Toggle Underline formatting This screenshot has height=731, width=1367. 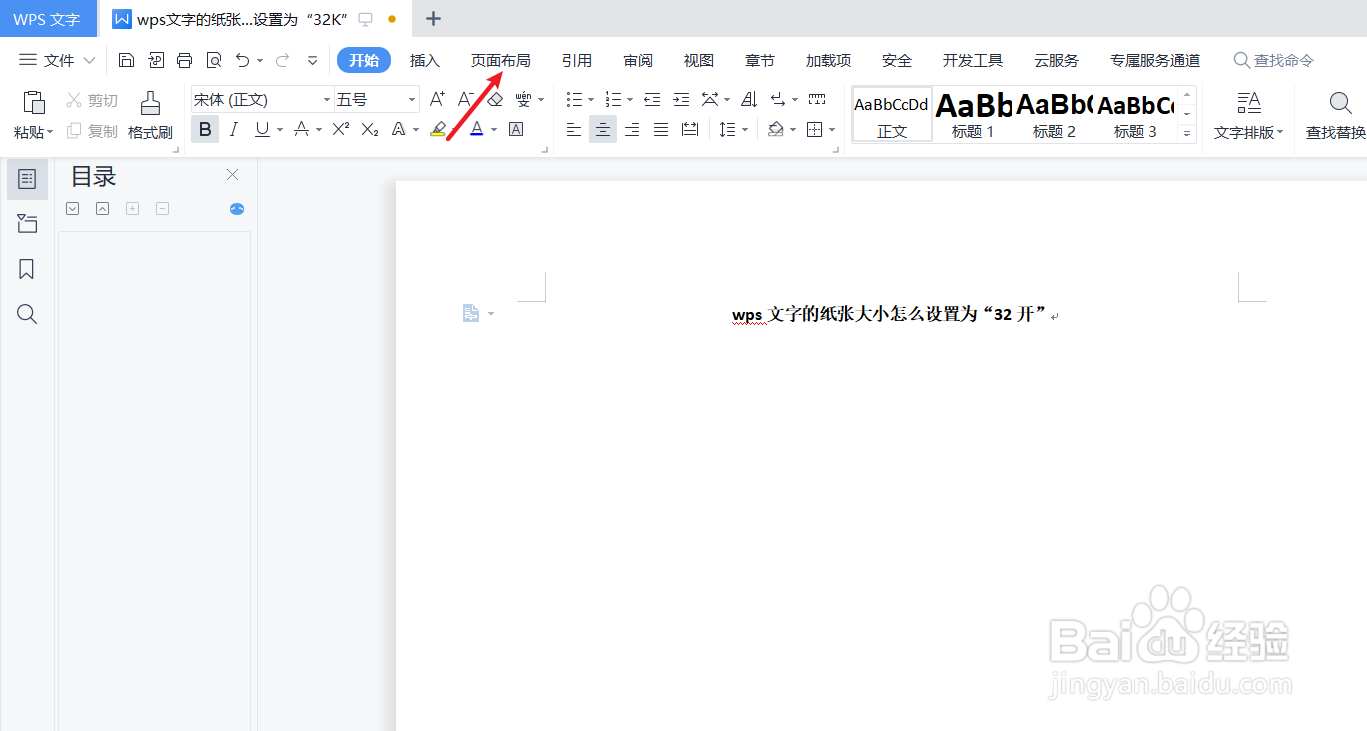tap(262, 129)
